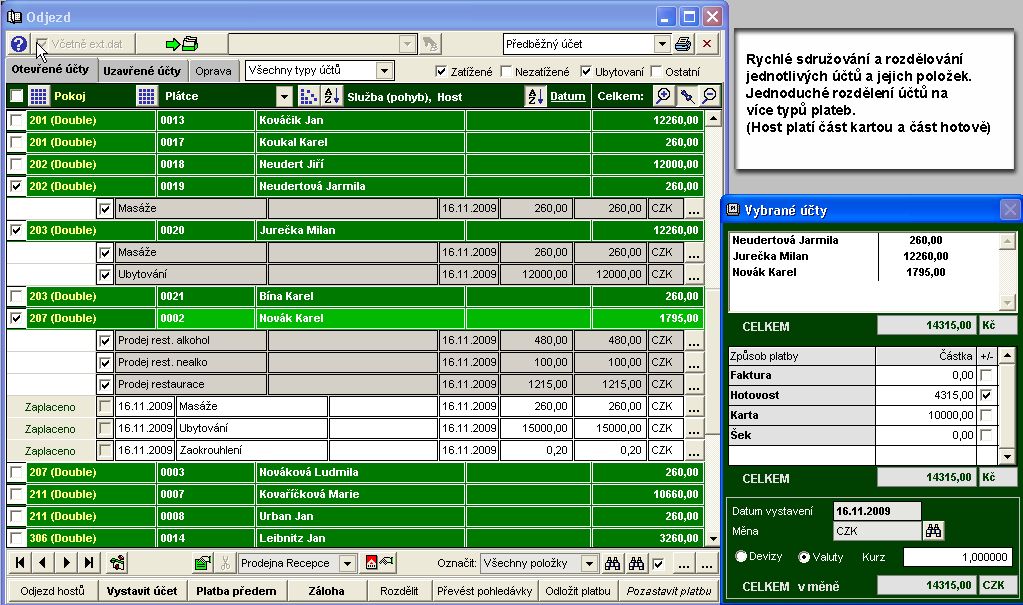Open the Oprava tab
Image resolution: width=1023 pixels, height=605 pixels.
point(214,71)
